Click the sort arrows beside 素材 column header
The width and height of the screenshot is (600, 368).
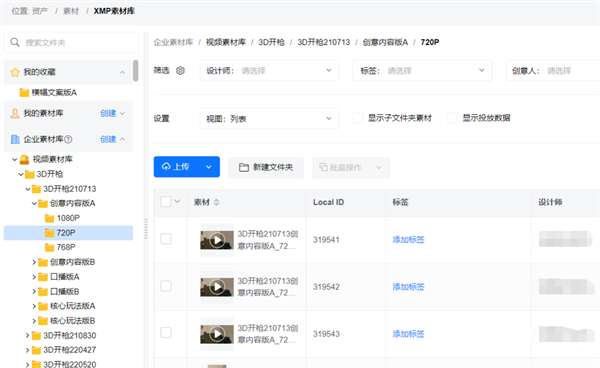click(x=217, y=202)
